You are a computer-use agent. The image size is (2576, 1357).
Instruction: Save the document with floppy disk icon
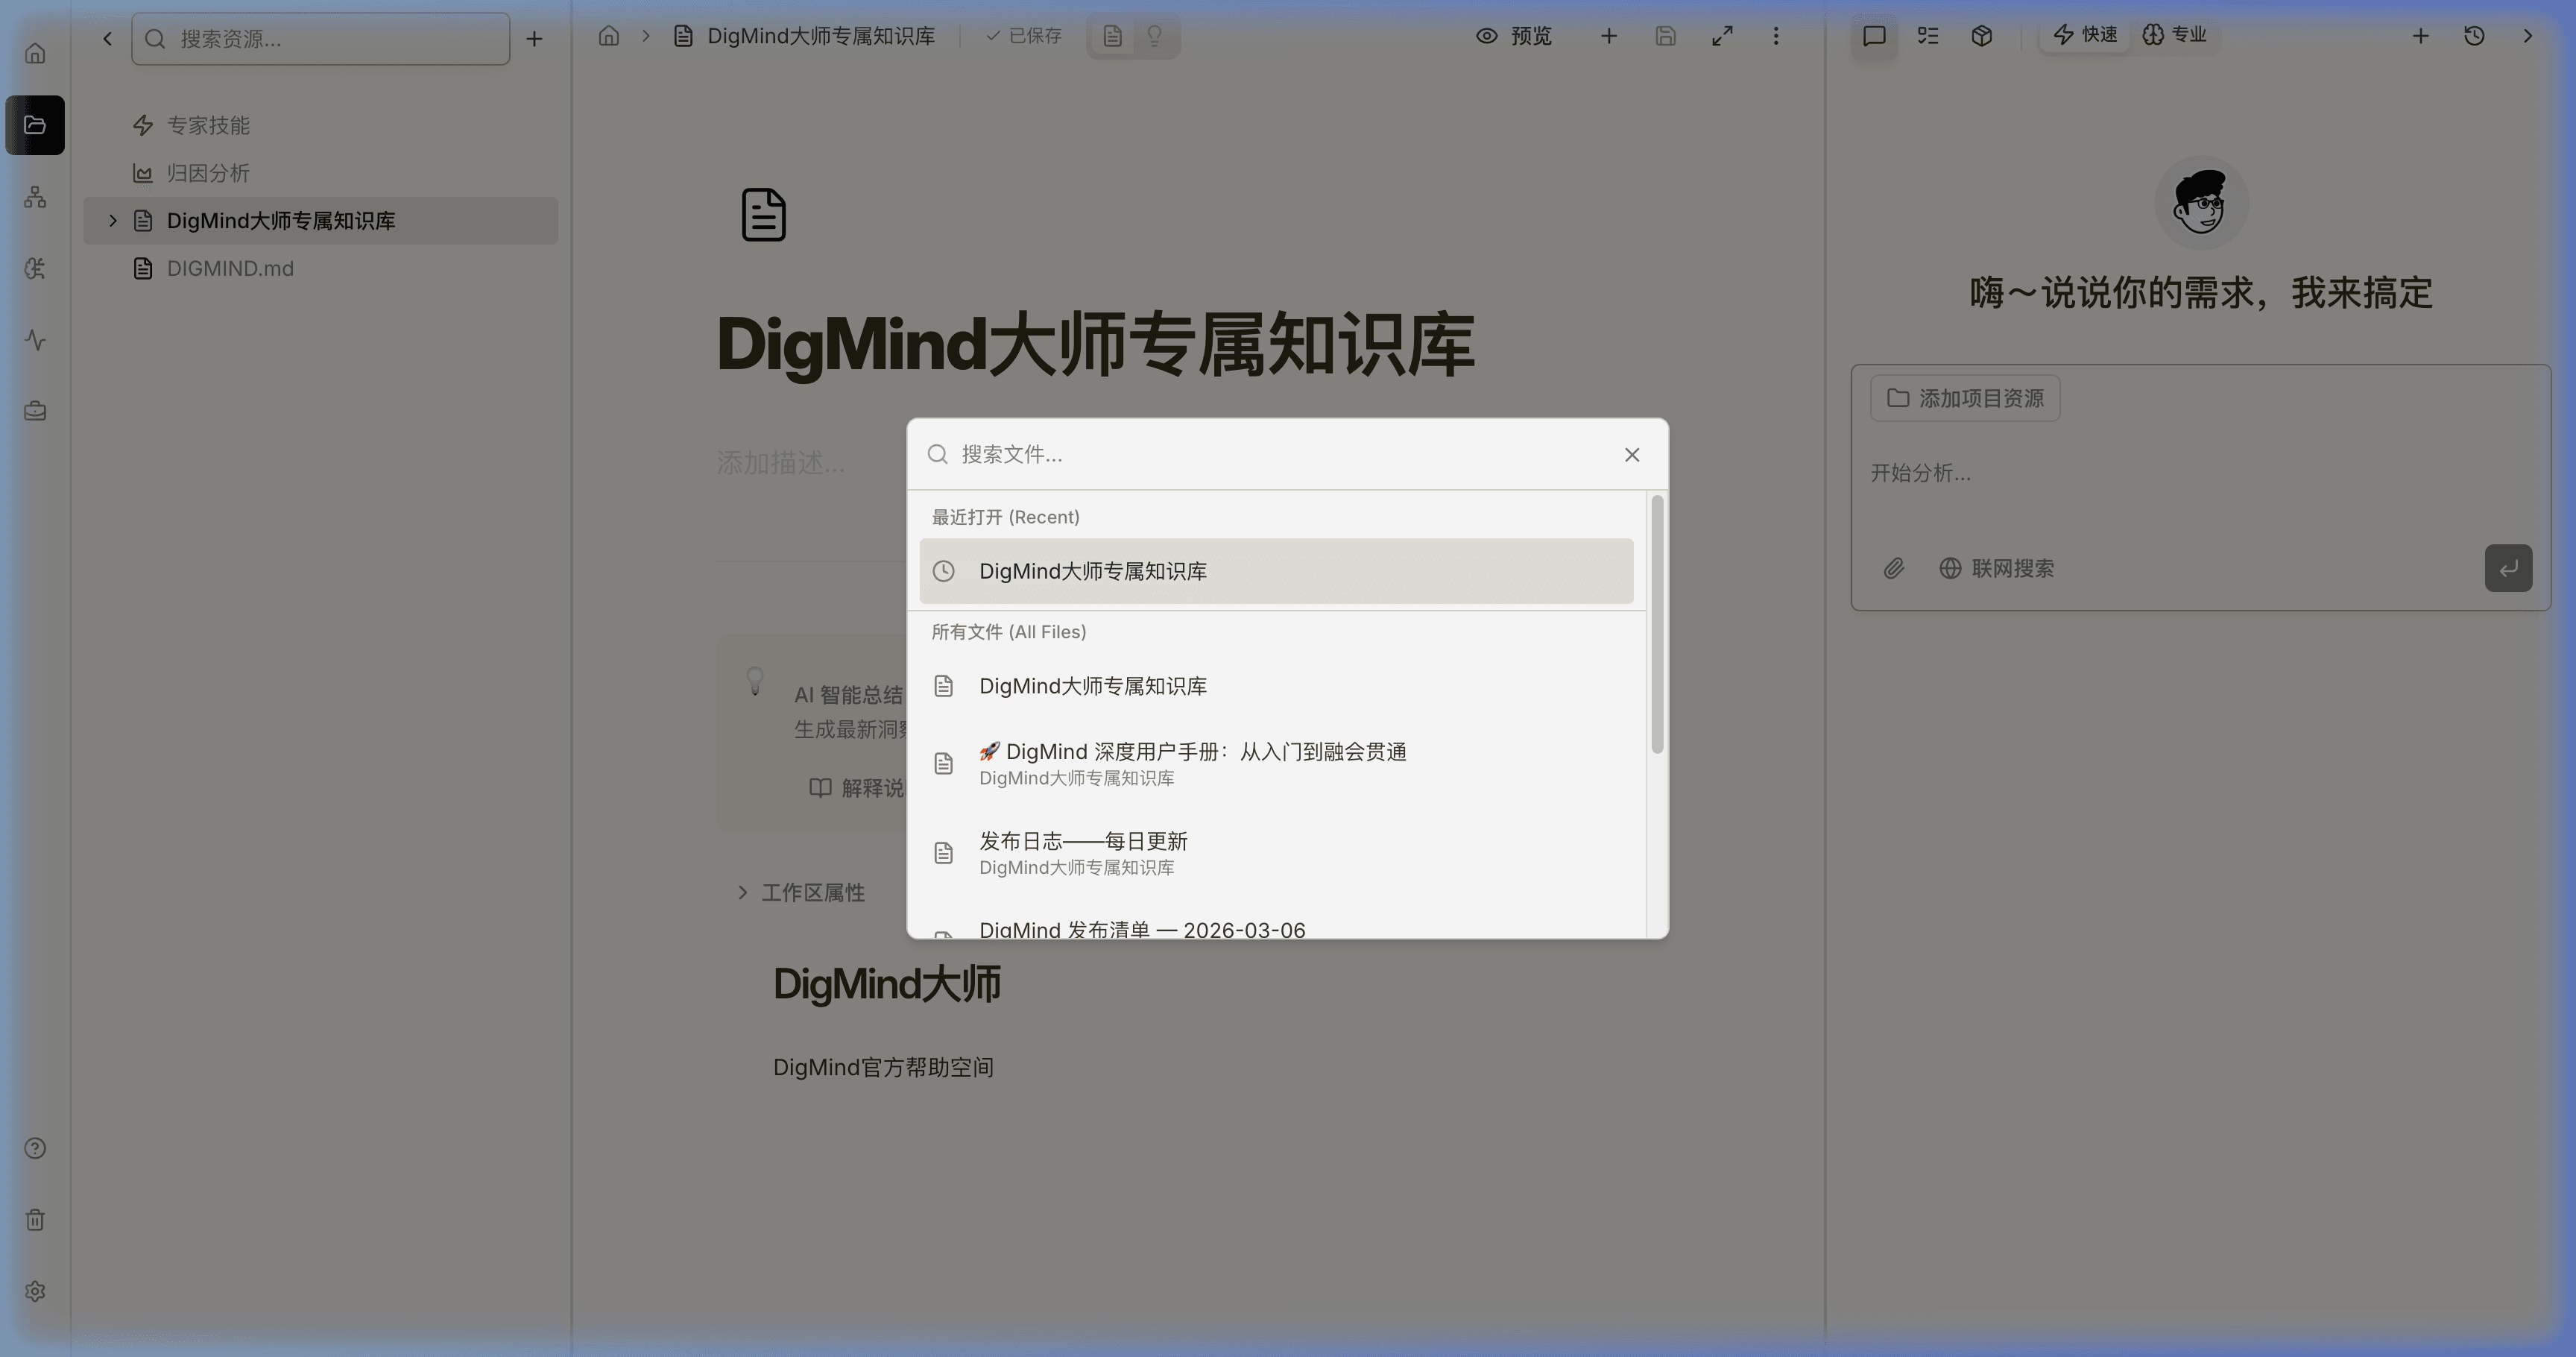pyautogui.click(x=1665, y=36)
